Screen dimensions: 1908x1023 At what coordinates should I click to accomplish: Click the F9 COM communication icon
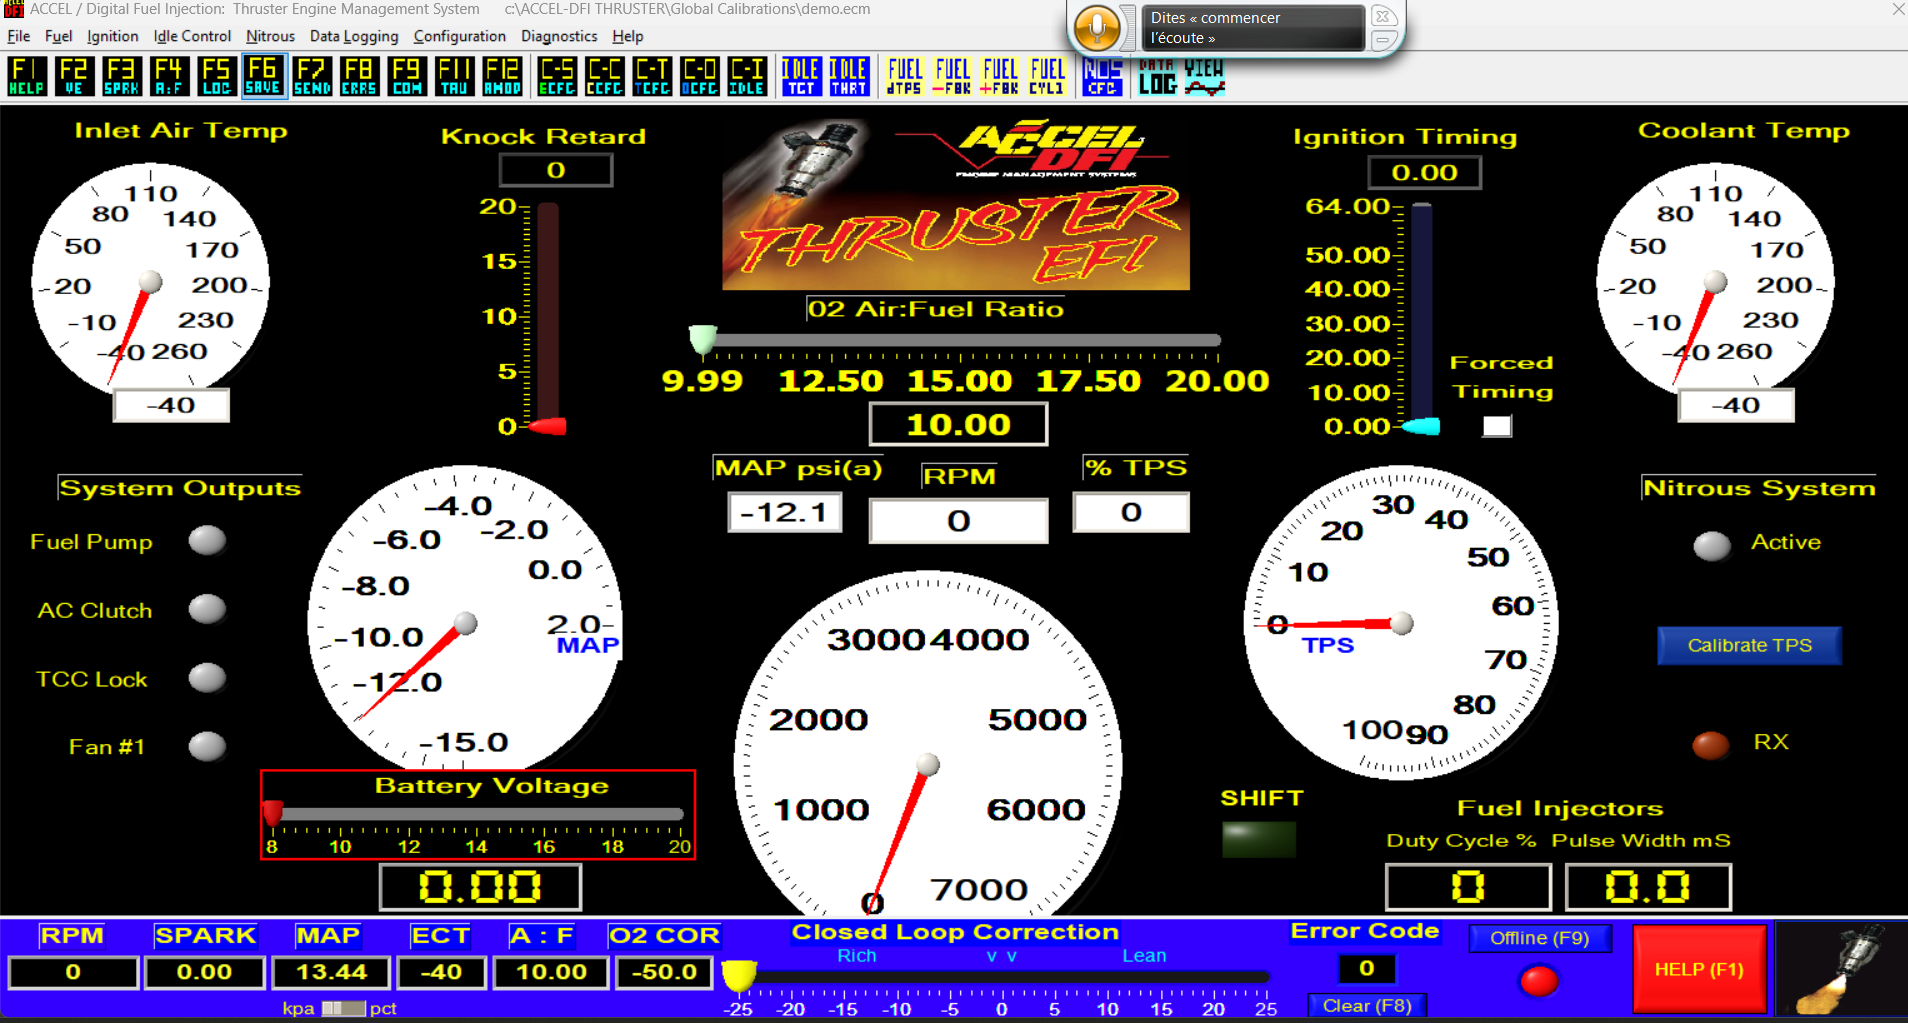coord(406,76)
